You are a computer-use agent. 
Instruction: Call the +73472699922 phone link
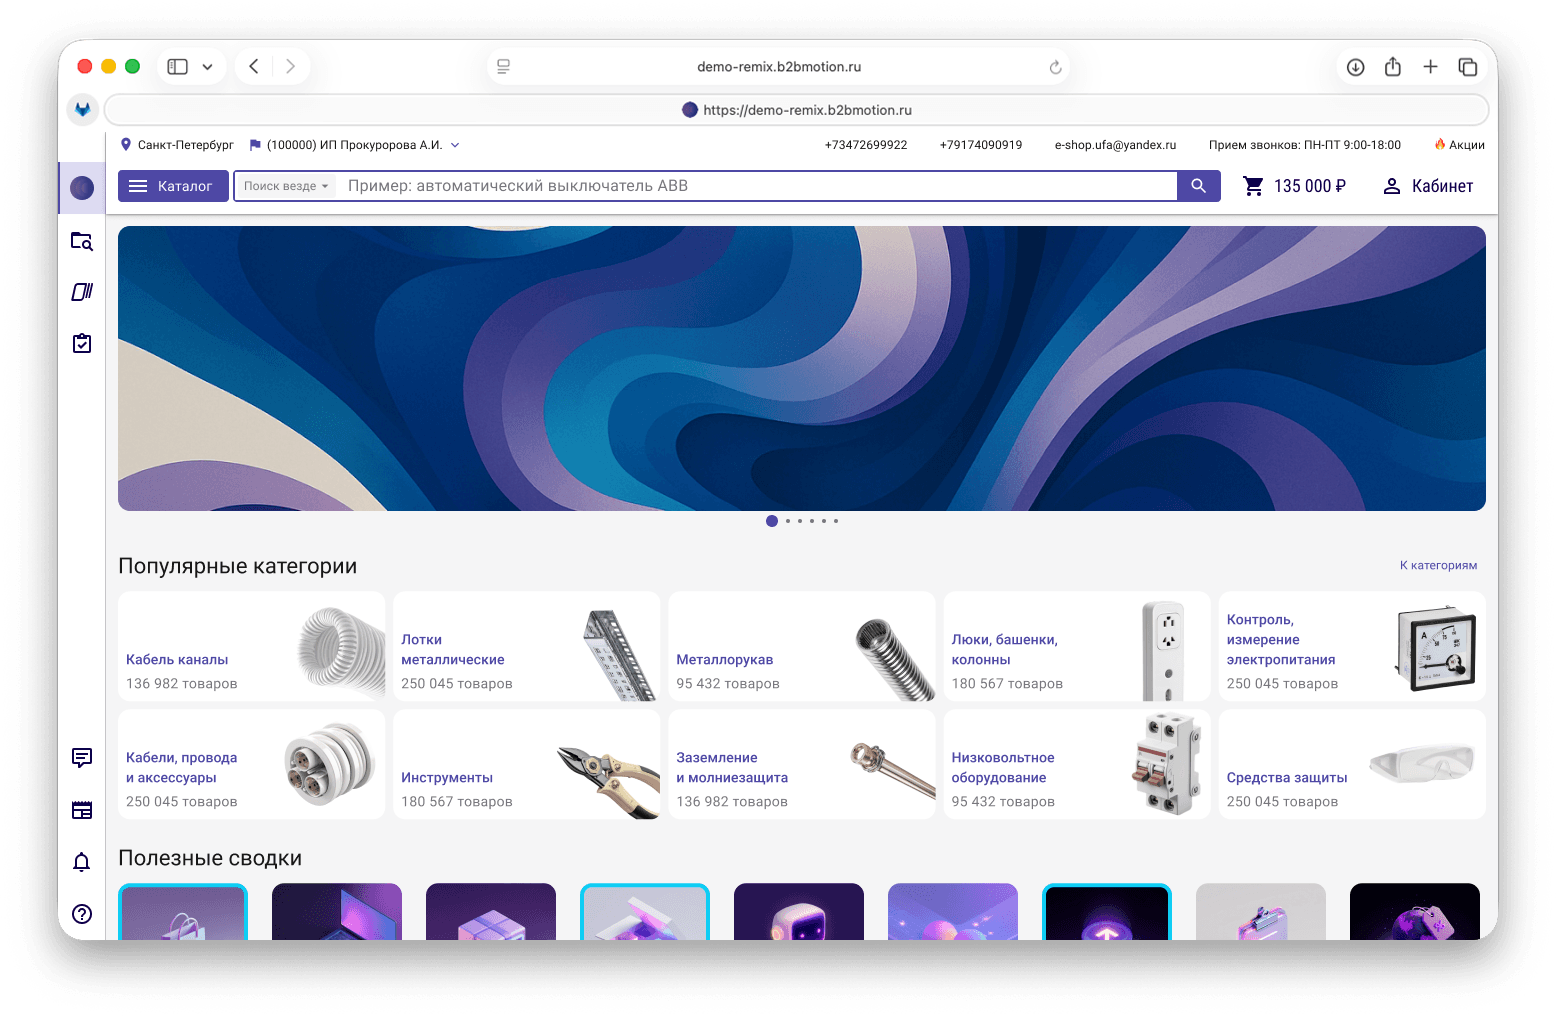coord(866,145)
